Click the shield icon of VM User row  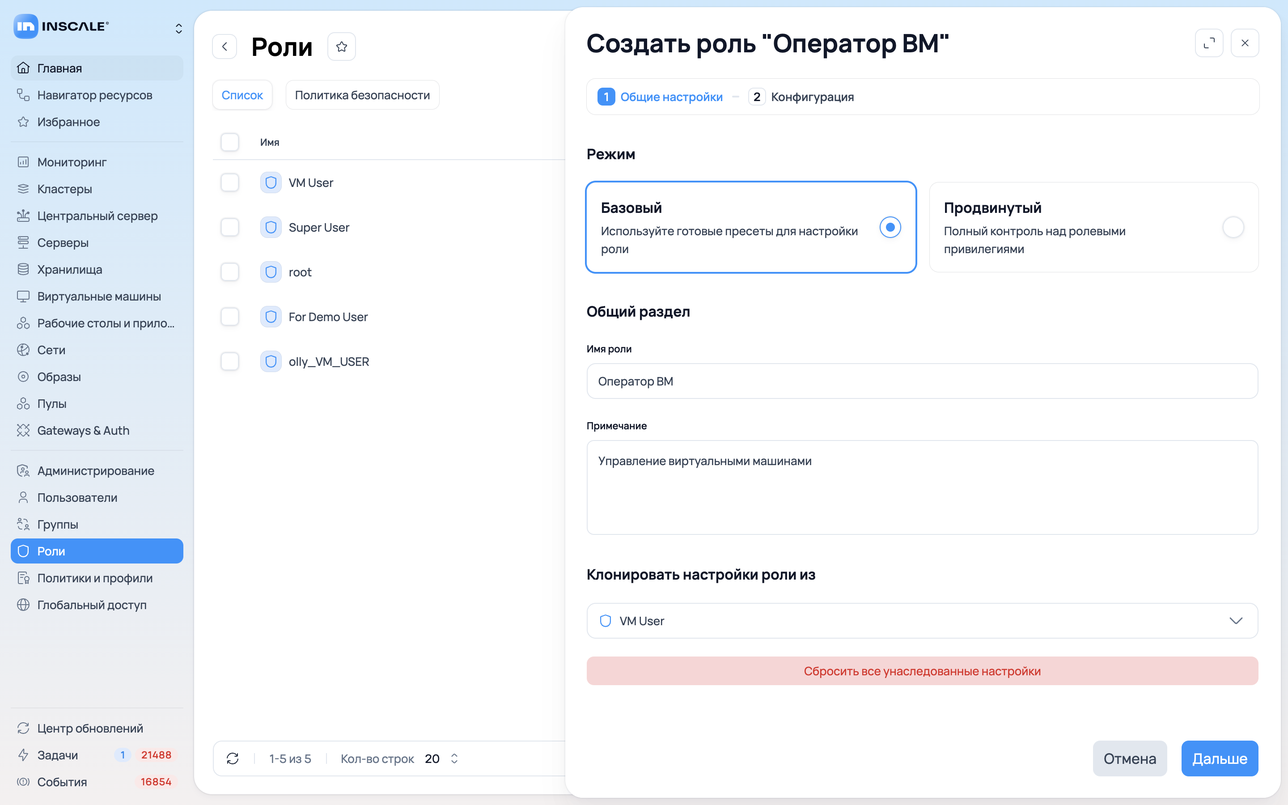click(271, 183)
